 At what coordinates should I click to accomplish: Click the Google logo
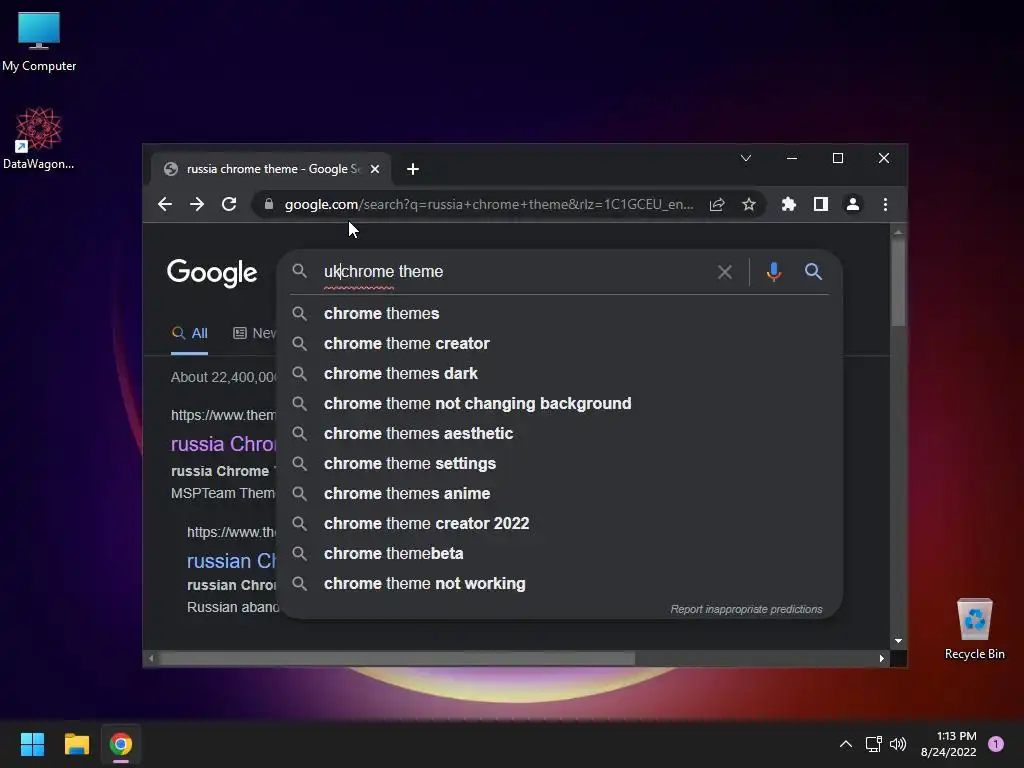(x=212, y=272)
